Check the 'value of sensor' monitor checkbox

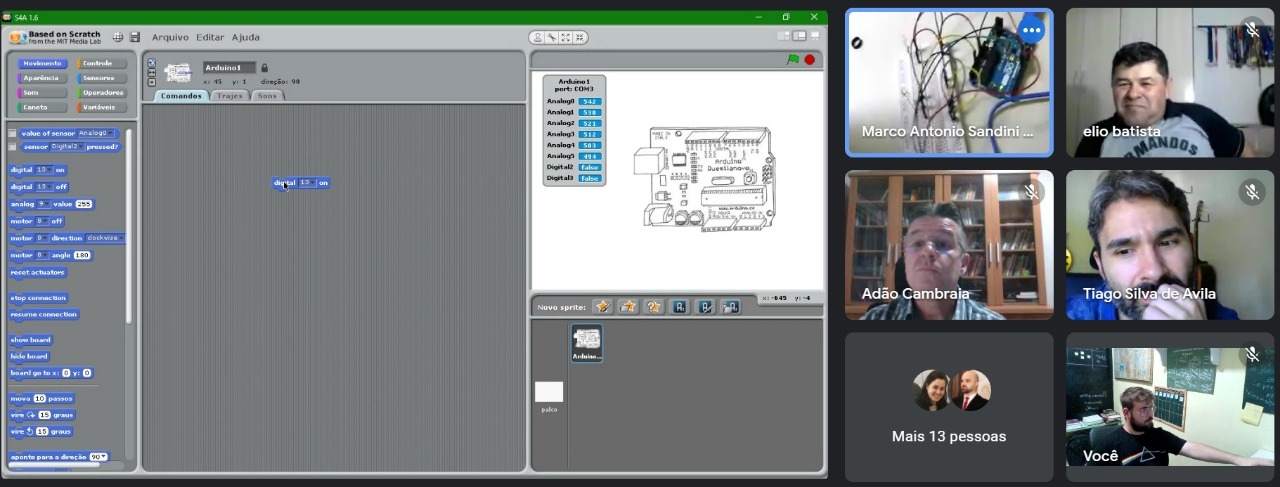[x=13, y=133]
